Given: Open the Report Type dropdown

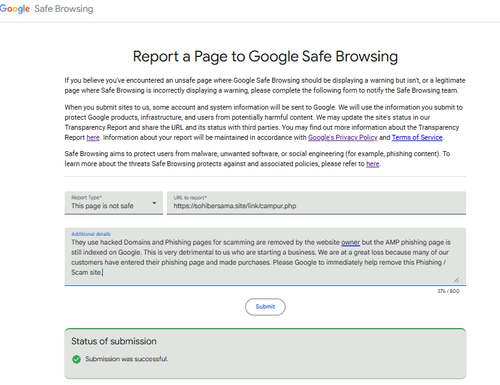Looking at the screenshot, I should coord(114,203).
